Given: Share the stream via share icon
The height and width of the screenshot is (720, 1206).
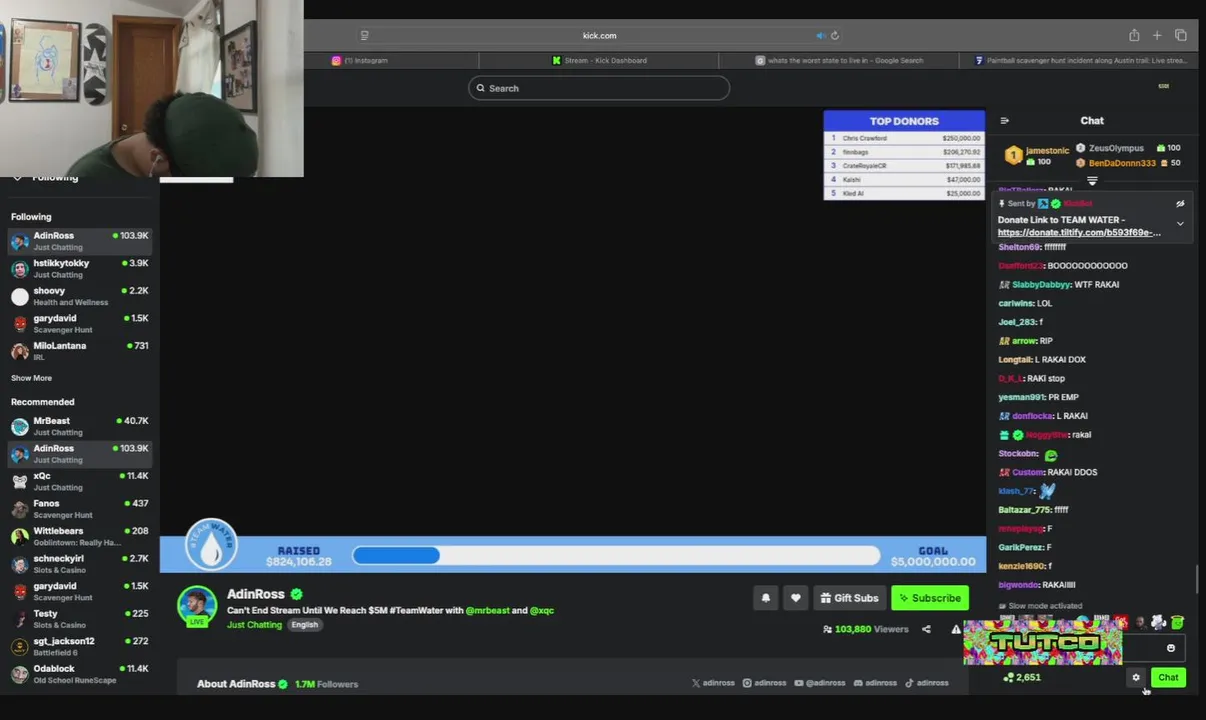Looking at the screenshot, I should tap(926, 629).
